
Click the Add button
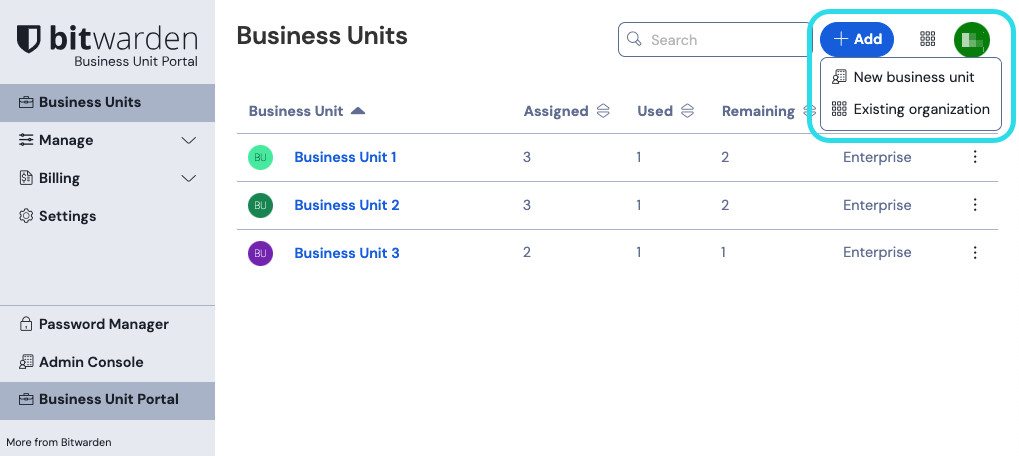coord(857,39)
